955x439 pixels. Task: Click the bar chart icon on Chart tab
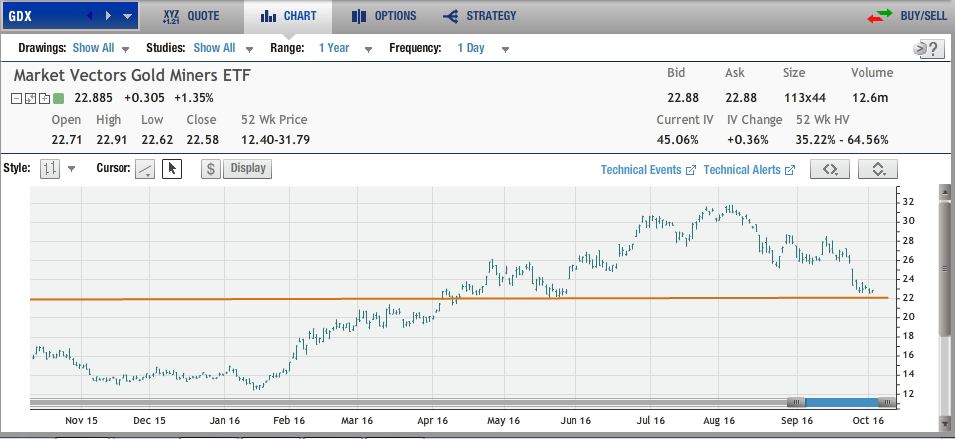(x=269, y=16)
